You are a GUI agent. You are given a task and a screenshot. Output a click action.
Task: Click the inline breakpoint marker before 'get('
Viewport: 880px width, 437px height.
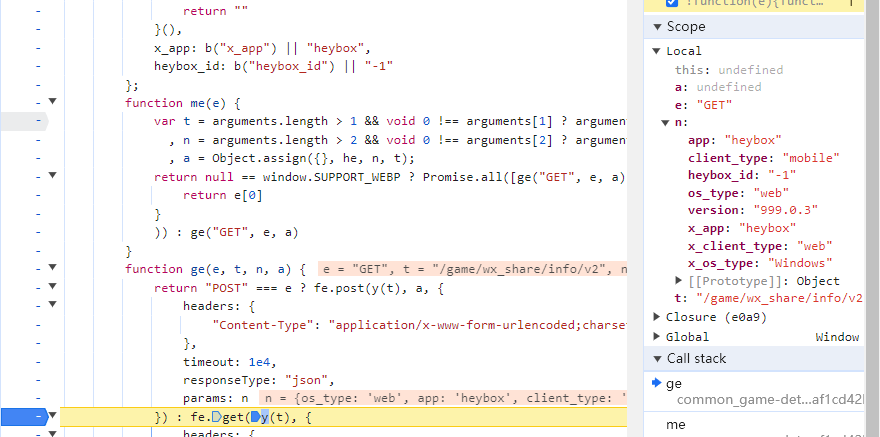coord(217,417)
